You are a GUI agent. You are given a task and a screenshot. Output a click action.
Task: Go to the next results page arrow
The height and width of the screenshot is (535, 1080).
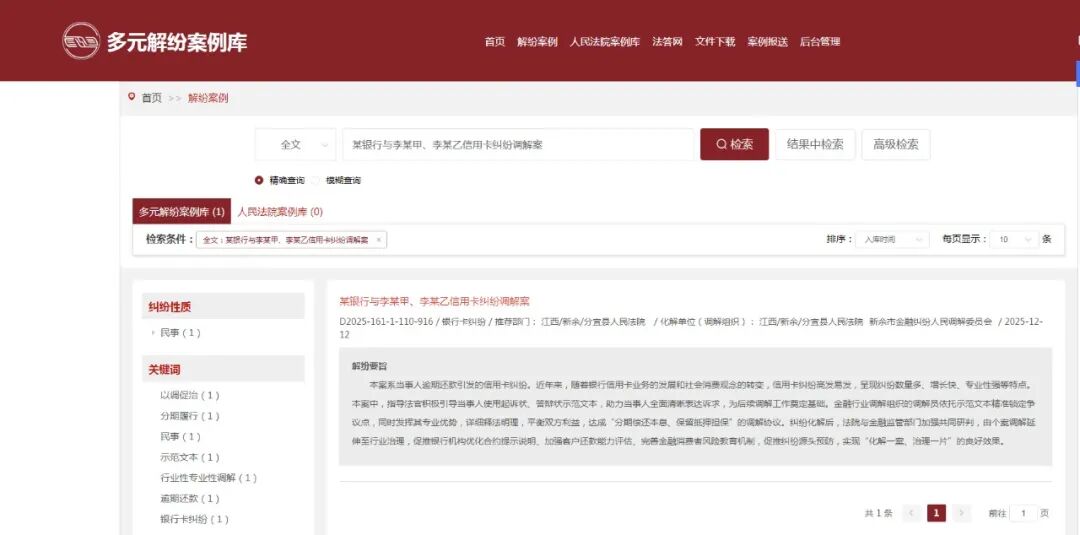tap(961, 513)
